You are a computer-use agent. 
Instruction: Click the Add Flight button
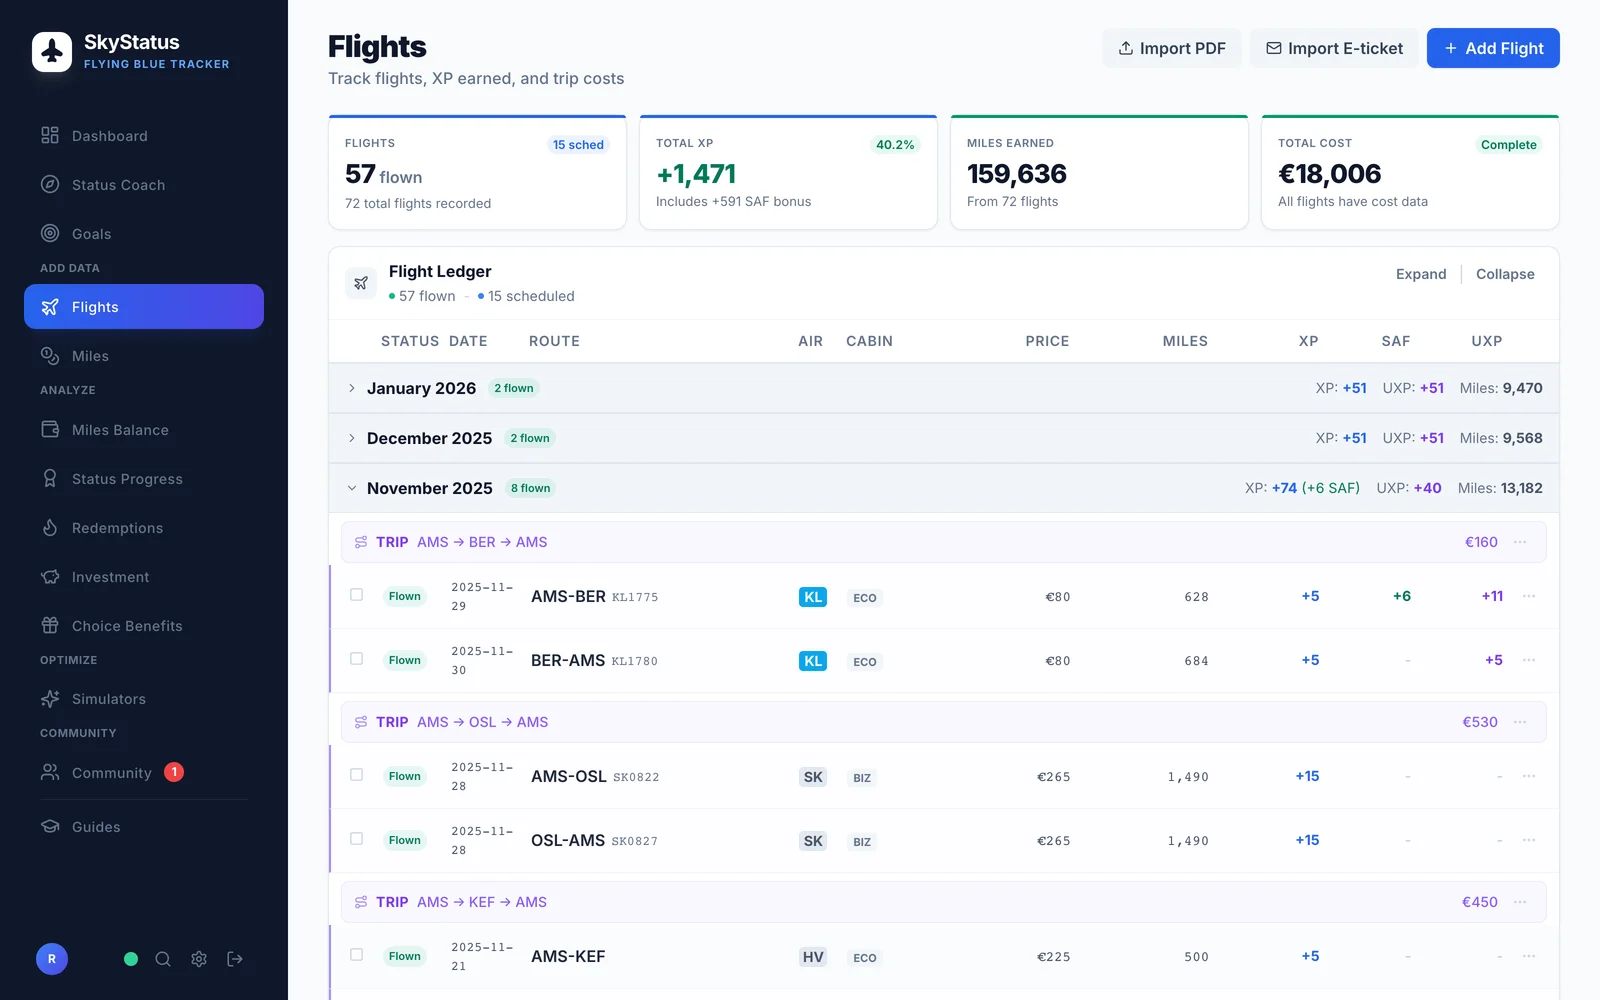click(x=1493, y=48)
